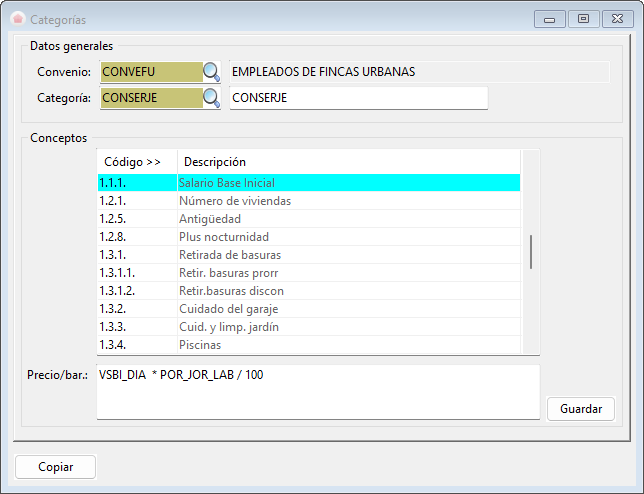Click the Convenio code field CONVEFU
The image size is (644, 494).
coord(151,72)
